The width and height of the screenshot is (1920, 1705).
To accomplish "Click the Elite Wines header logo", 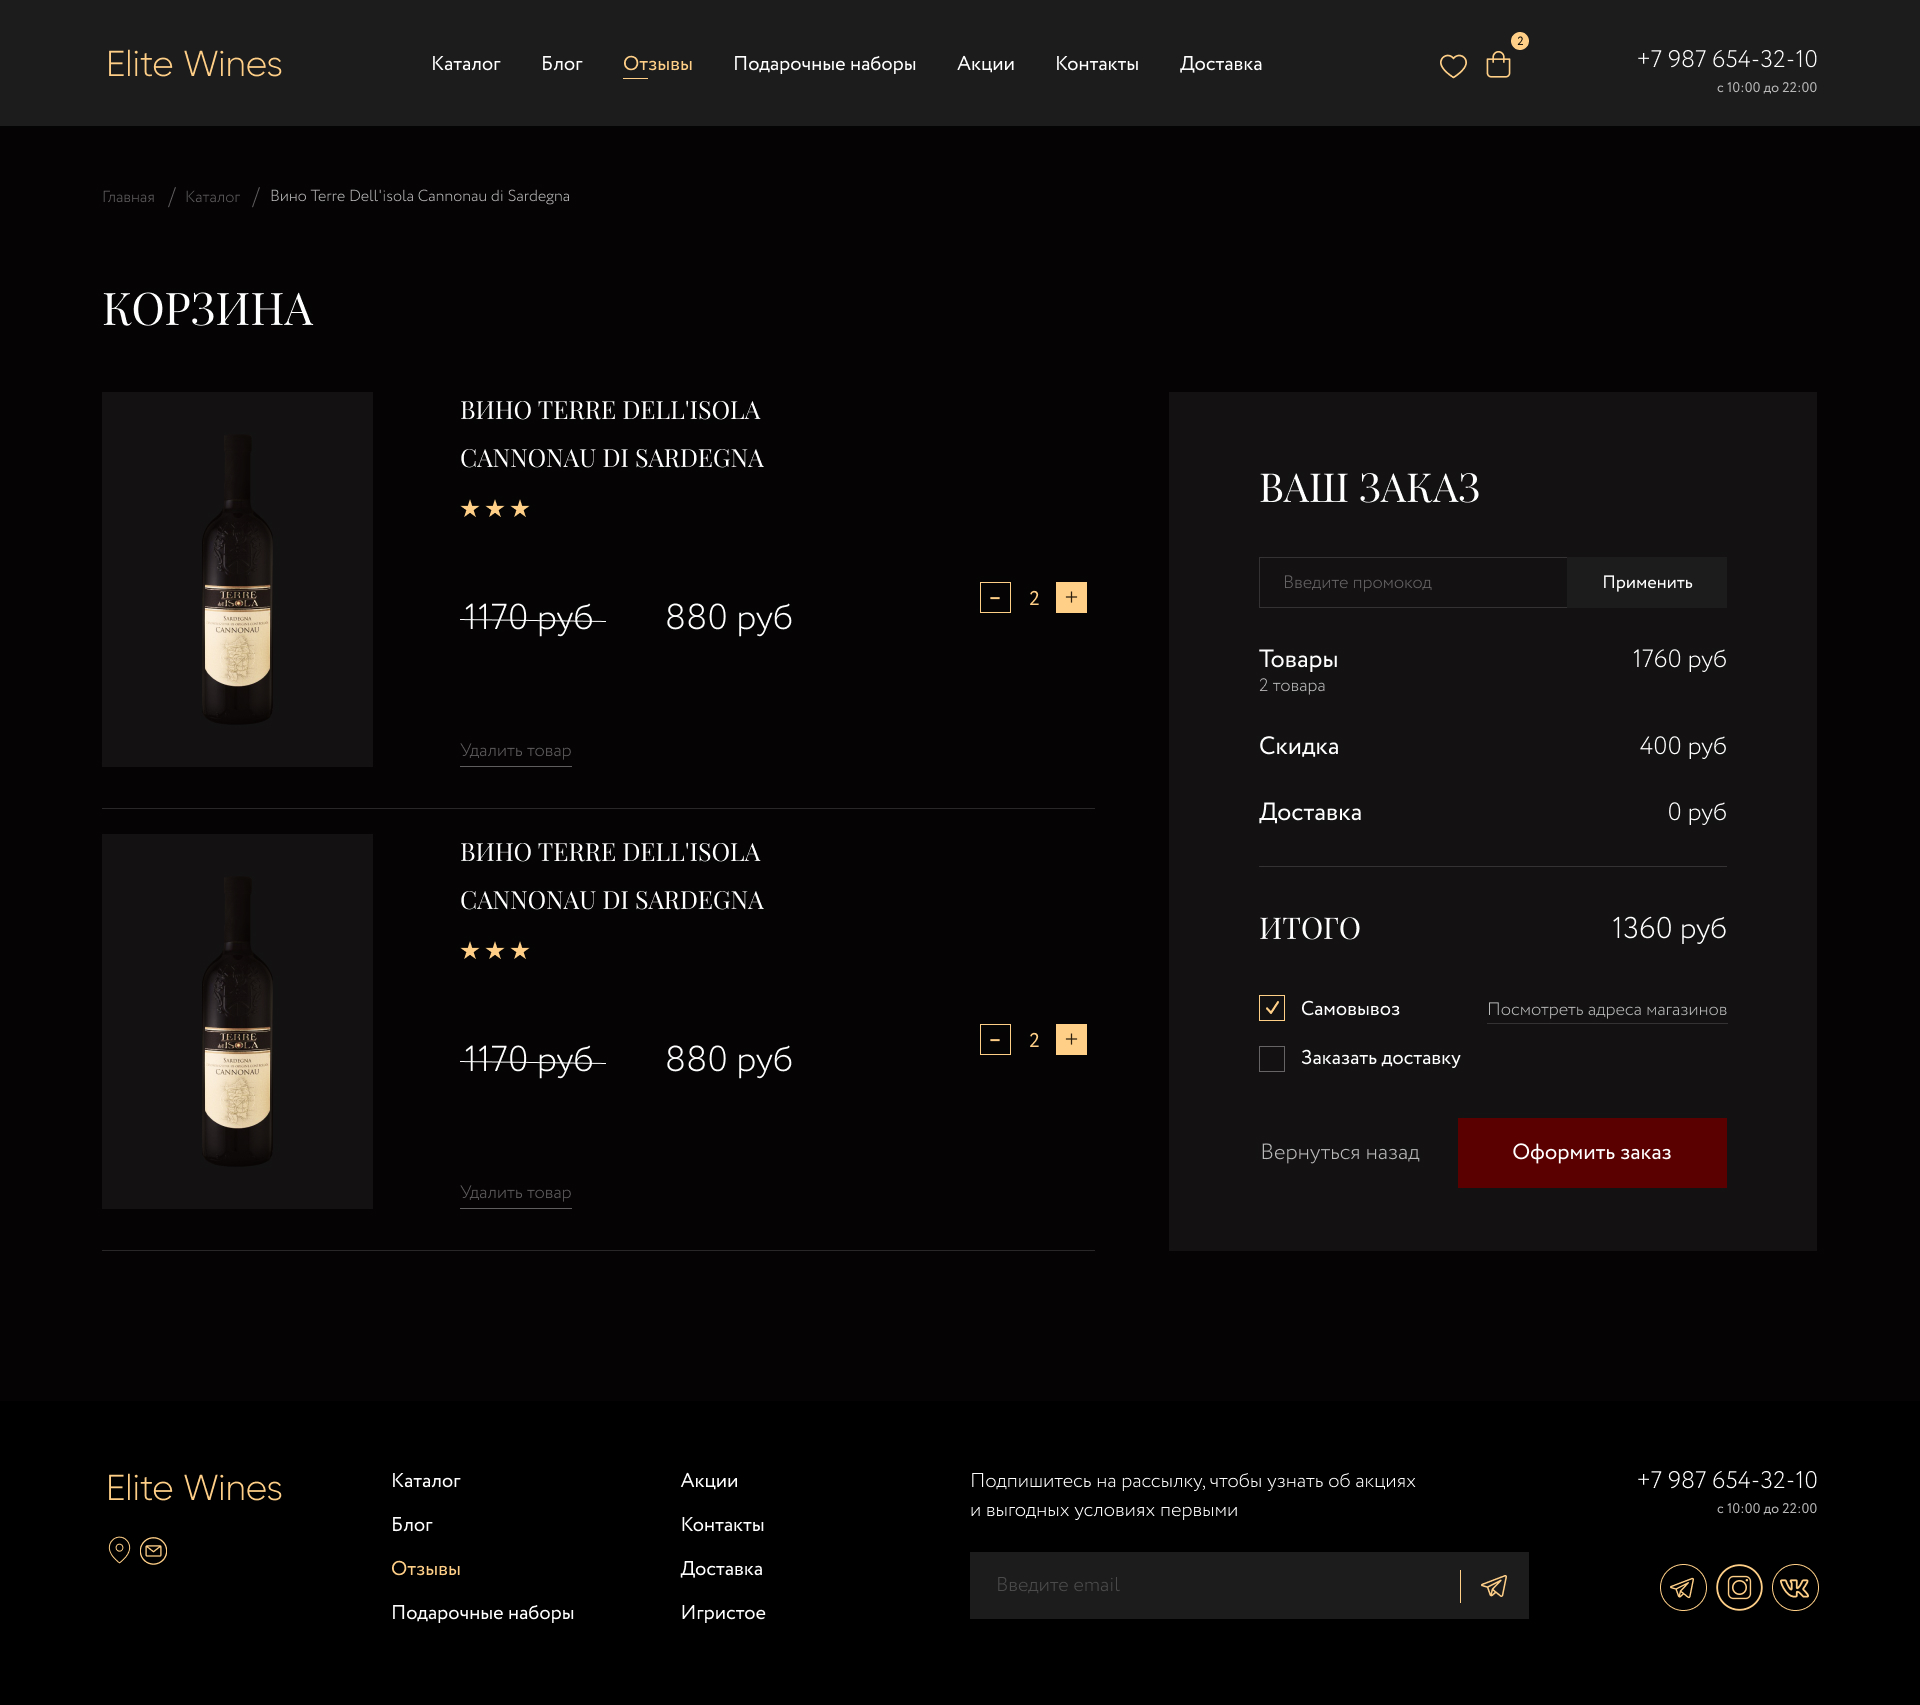I will coord(194,64).
